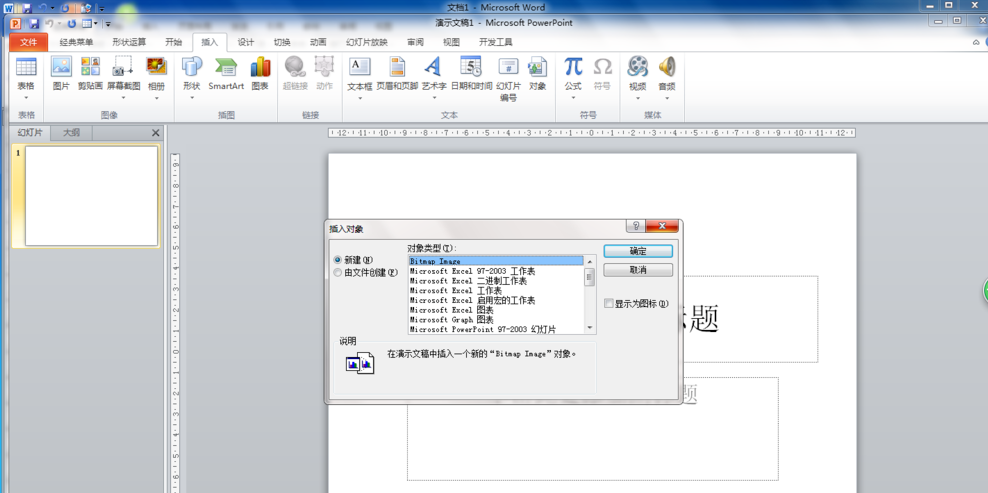The height and width of the screenshot is (493, 988).
Task: Click the object type list scrollbar down arrow
Action: click(590, 328)
